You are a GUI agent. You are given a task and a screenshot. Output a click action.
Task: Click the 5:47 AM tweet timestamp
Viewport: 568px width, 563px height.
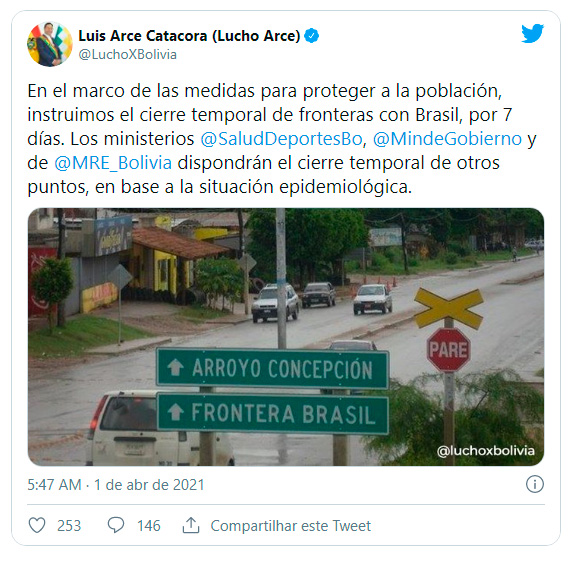[x=54, y=485]
